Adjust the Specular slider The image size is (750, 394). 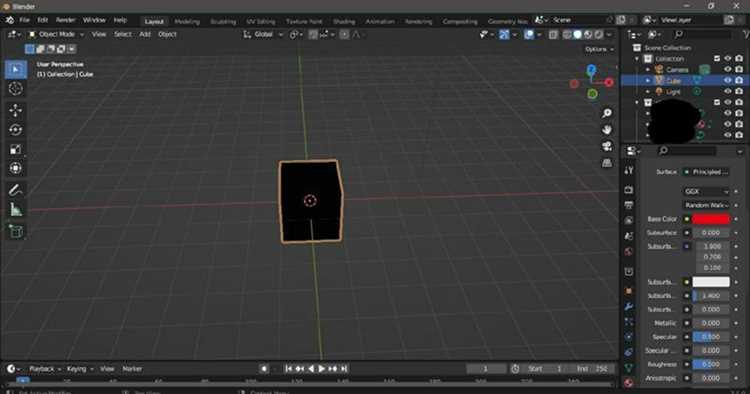coord(711,337)
